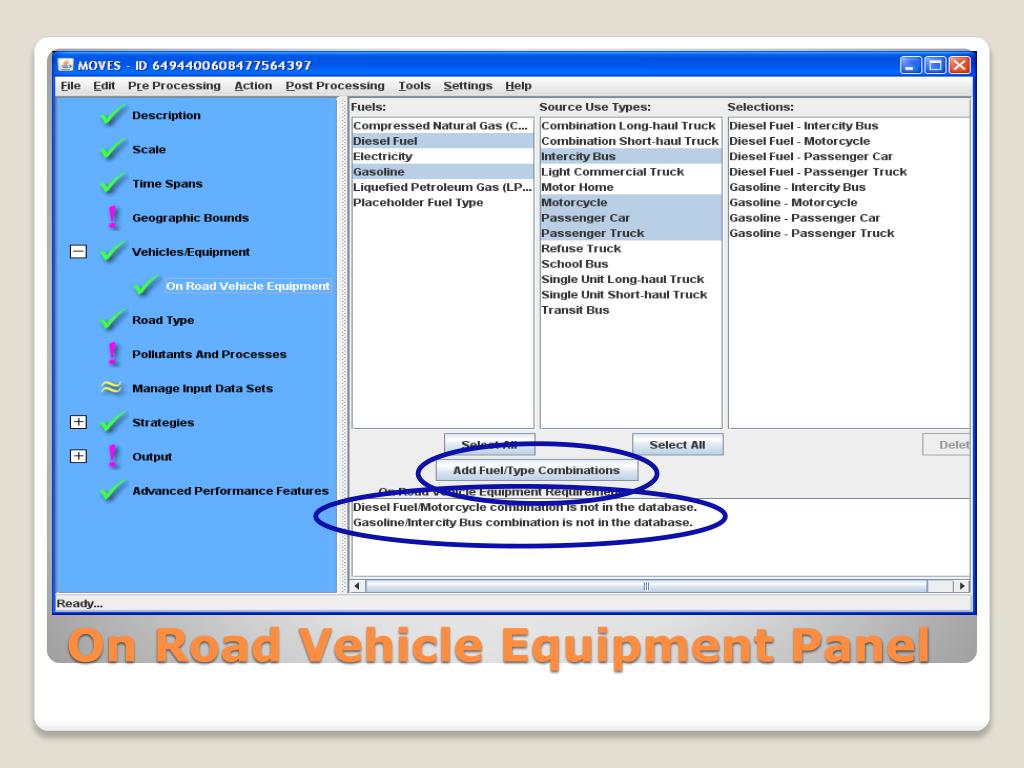Select Electricity in Fuels list
1024x768 pixels.
443,156
